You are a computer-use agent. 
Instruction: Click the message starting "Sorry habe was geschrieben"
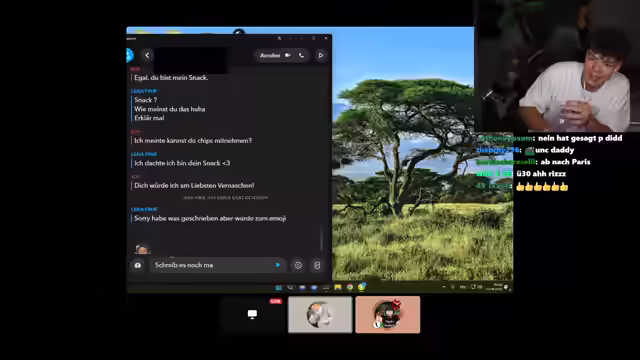(x=210, y=218)
